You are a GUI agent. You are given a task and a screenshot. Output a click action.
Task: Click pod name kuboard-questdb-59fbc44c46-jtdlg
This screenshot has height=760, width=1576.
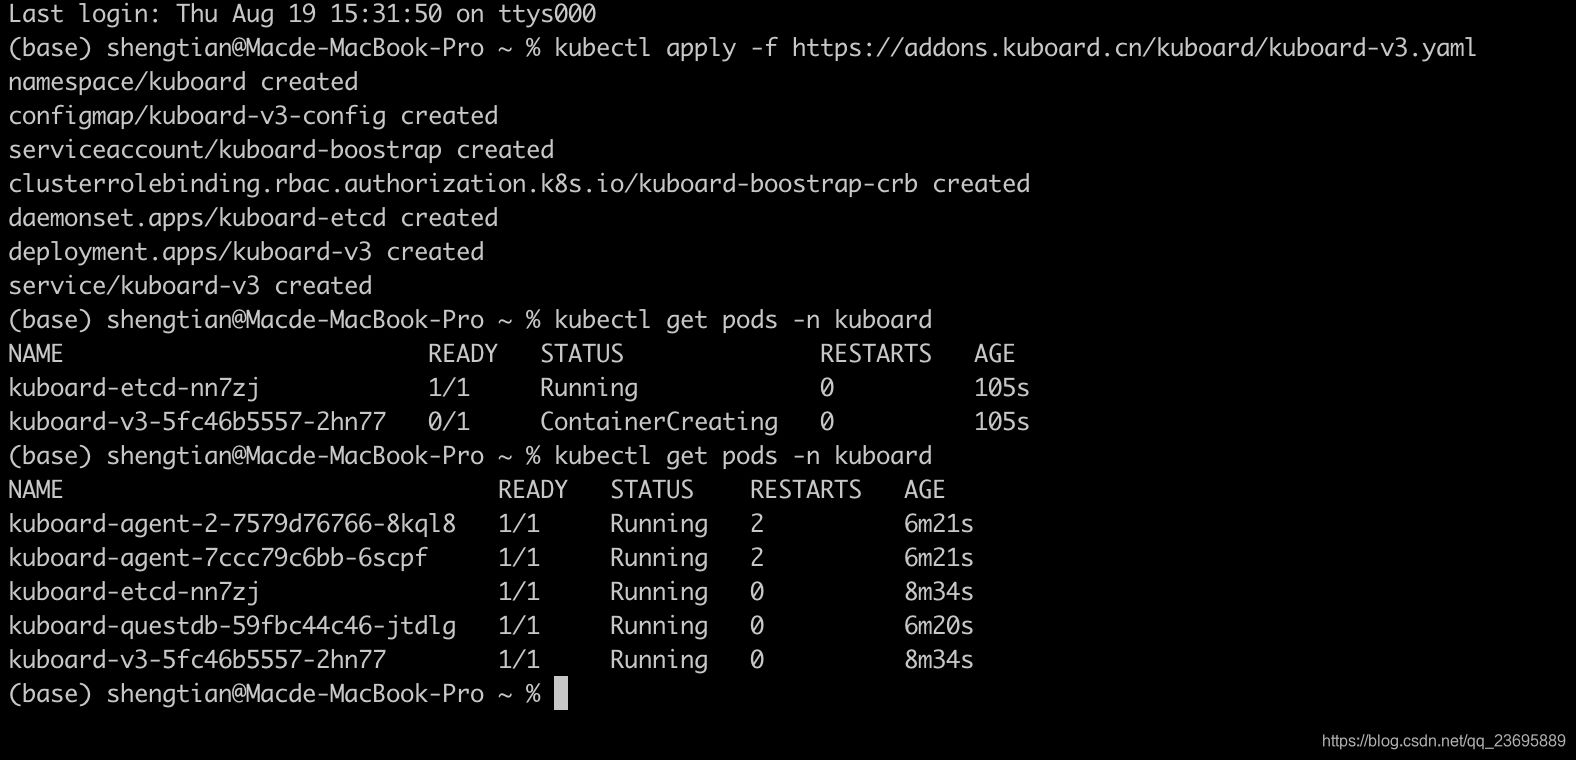(232, 626)
